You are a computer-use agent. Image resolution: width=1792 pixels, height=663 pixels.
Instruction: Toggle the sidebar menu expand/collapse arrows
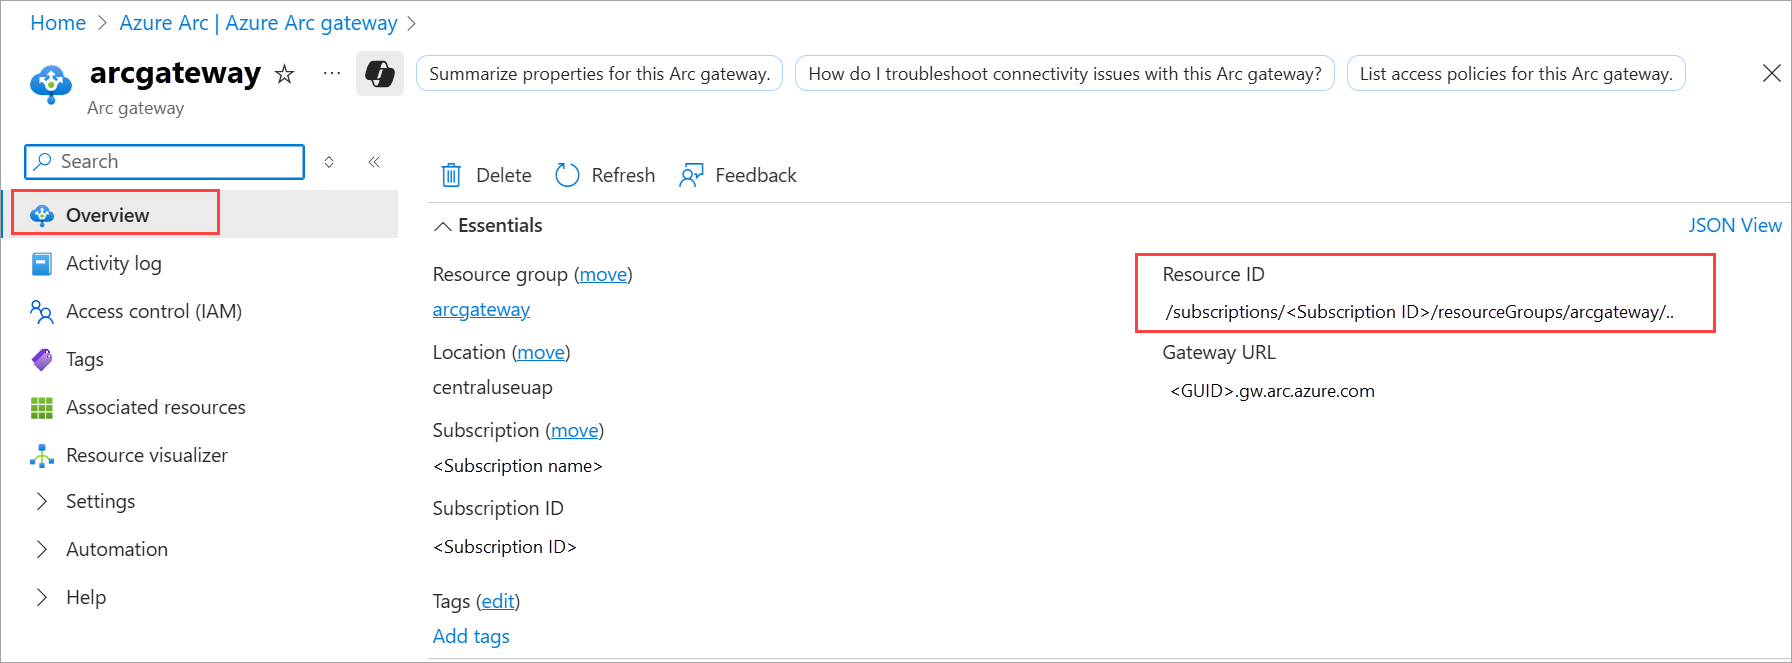(329, 162)
